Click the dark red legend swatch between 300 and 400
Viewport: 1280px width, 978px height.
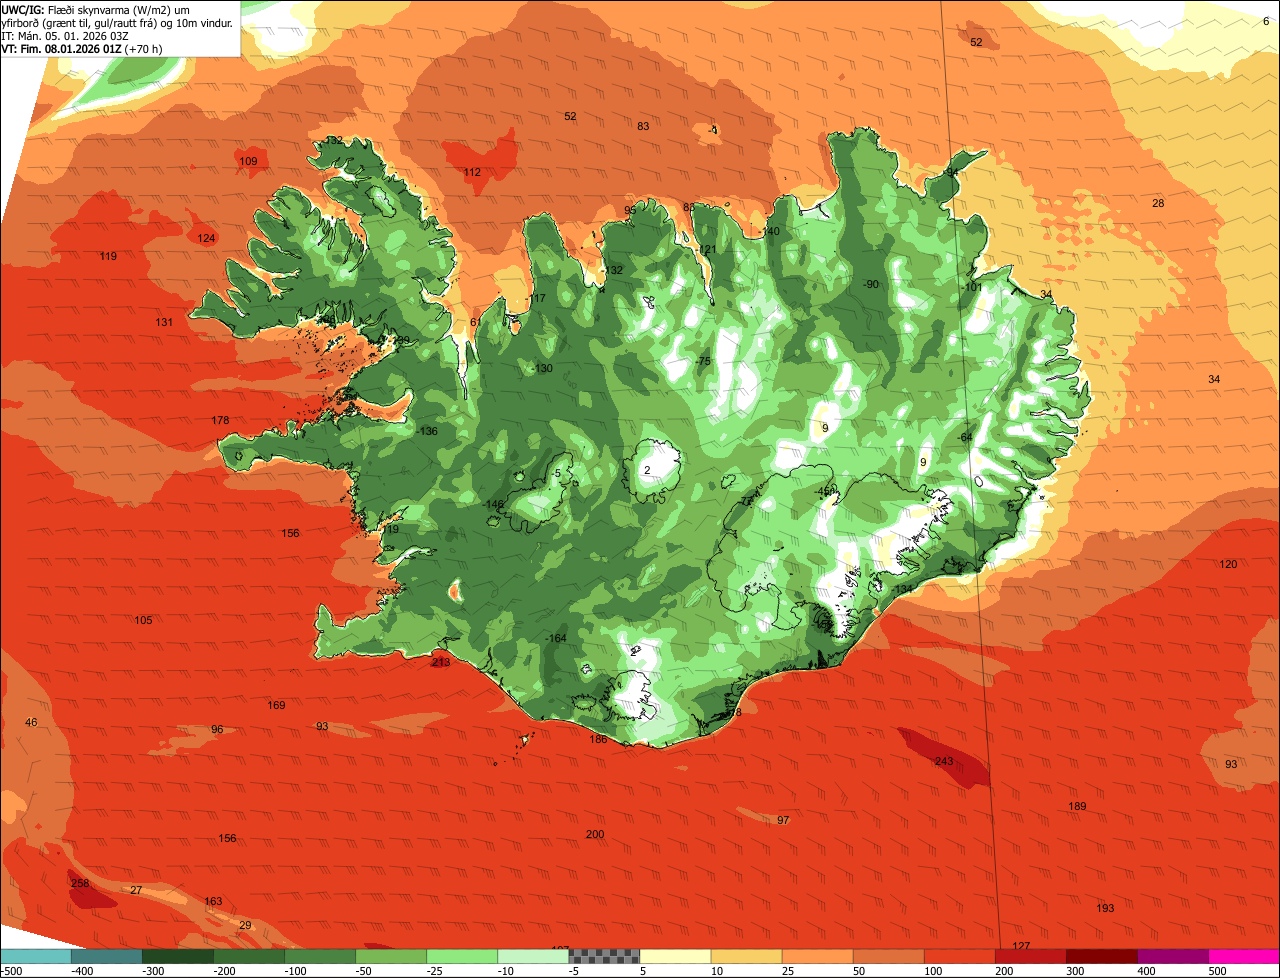1101,956
